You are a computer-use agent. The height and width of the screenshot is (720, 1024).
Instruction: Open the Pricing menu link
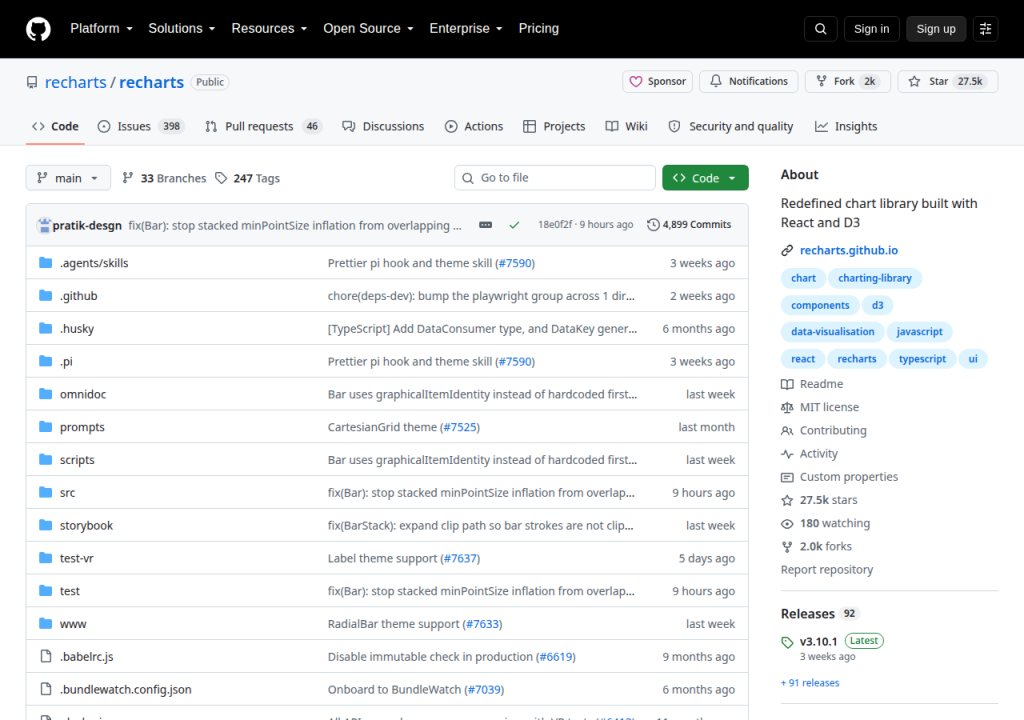pyautogui.click(x=539, y=29)
